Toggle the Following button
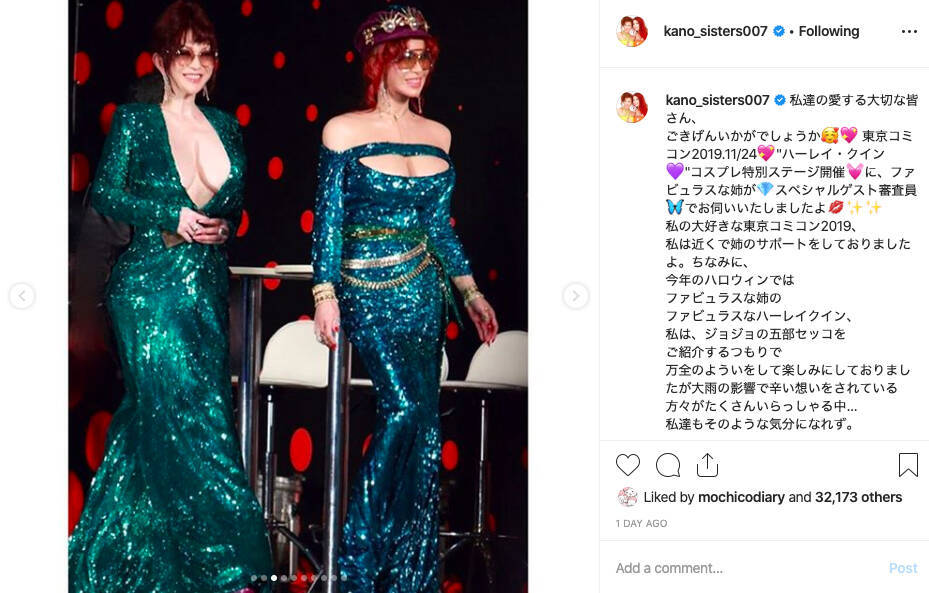Image resolution: width=929 pixels, height=593 pixels. point(828,31)
